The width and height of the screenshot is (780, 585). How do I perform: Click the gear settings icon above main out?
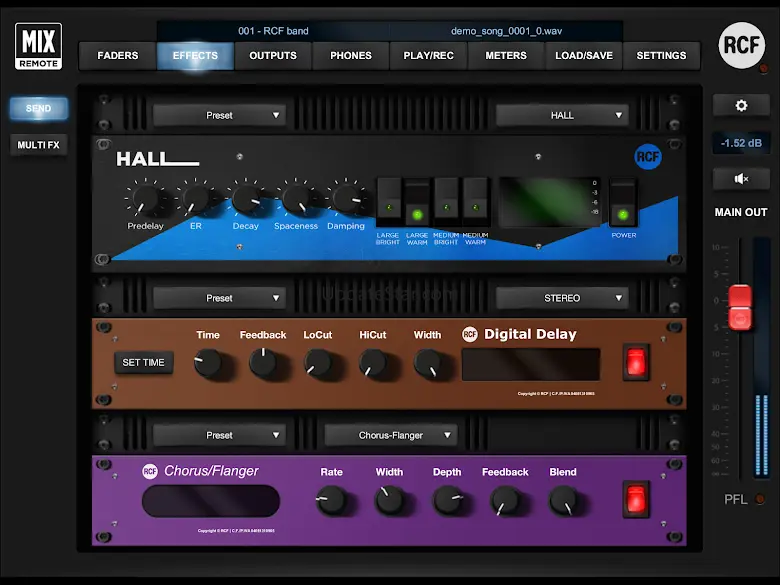(741, 106)
